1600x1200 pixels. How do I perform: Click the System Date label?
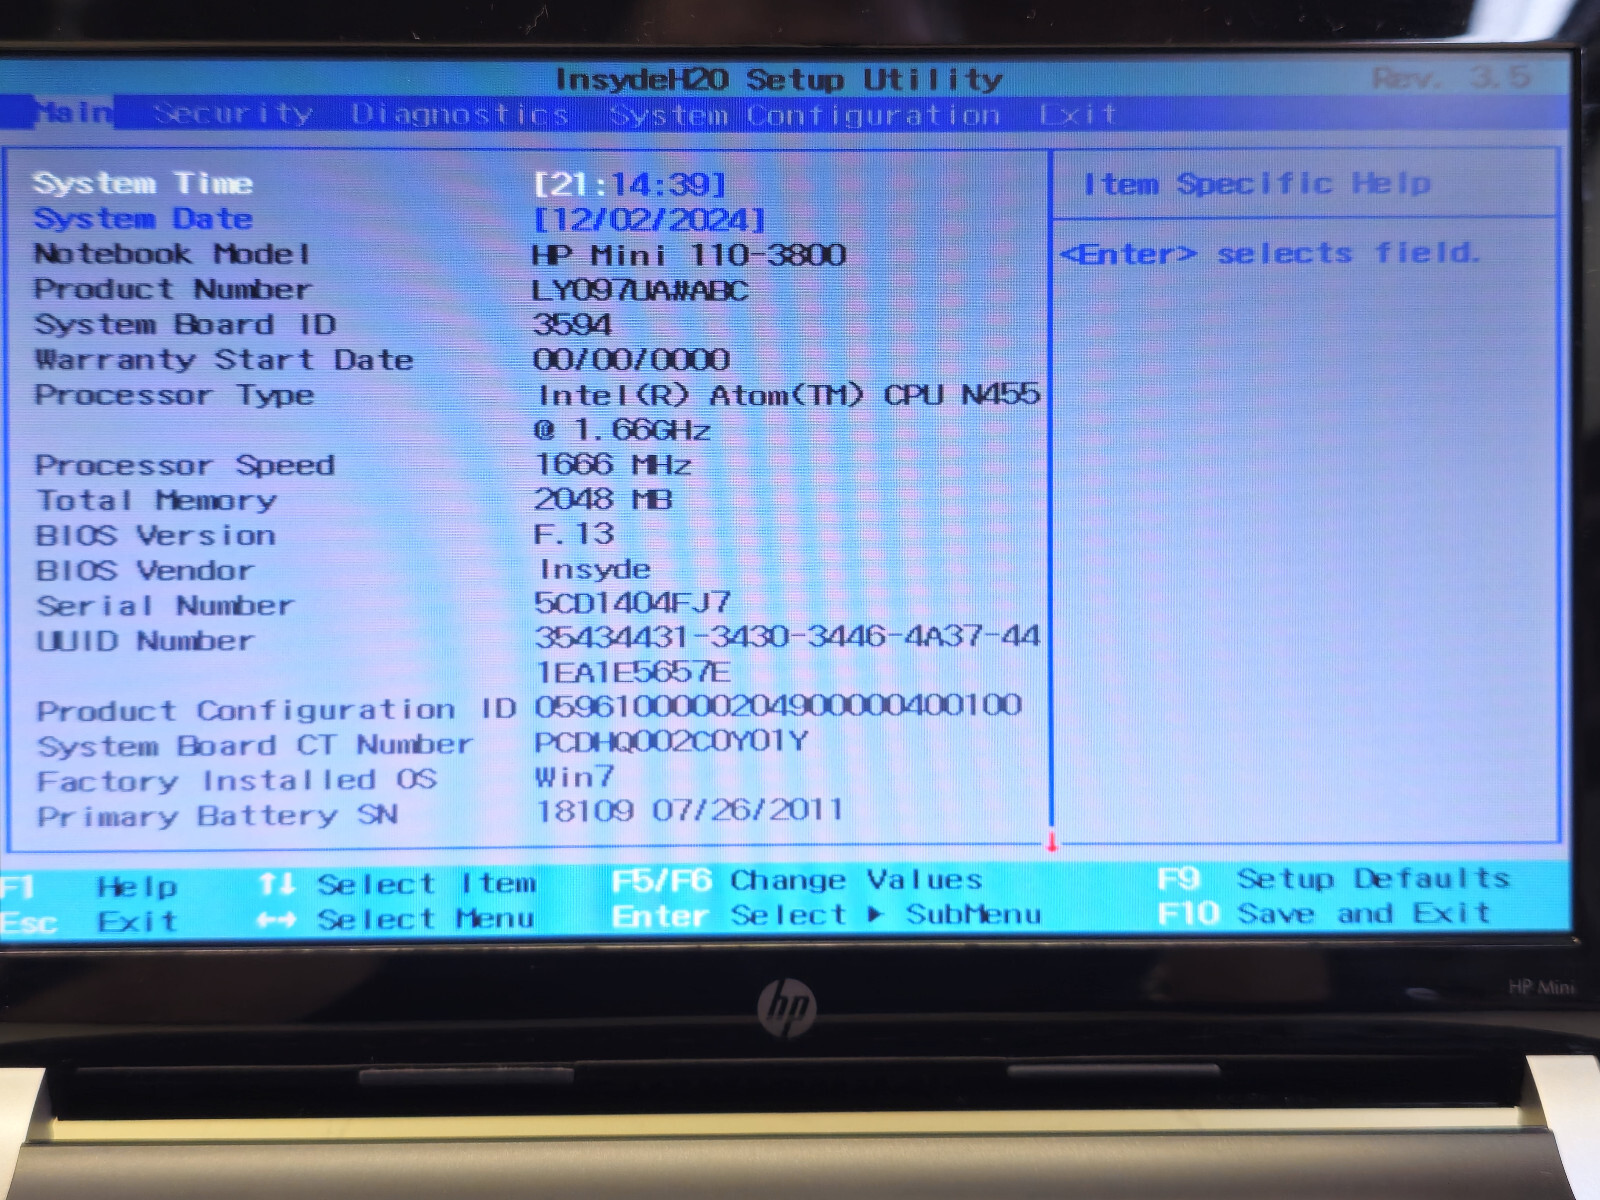pos(143,218)
